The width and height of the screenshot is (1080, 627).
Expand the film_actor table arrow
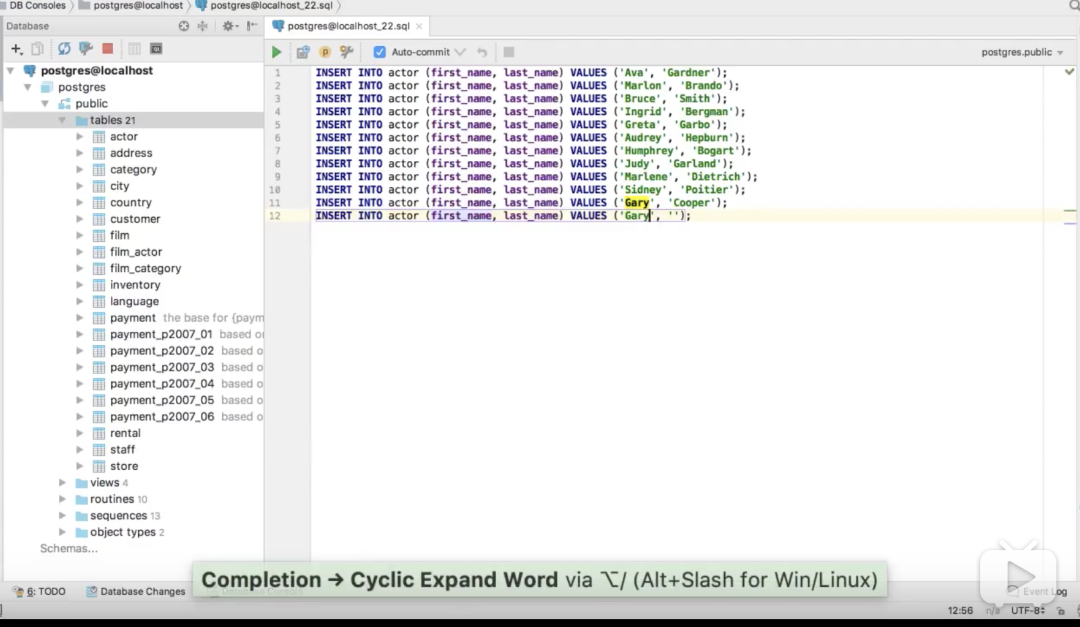79,251
